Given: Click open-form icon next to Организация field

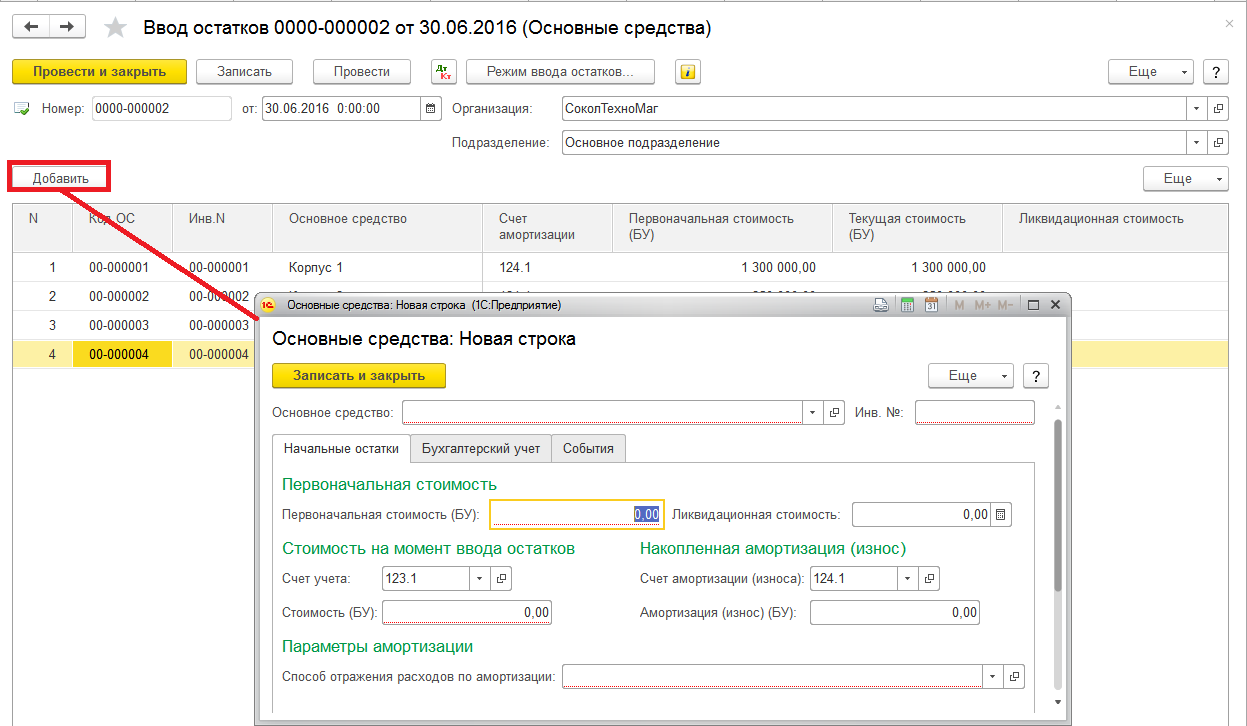Looking at the screenshot, I should [1218, 109].
